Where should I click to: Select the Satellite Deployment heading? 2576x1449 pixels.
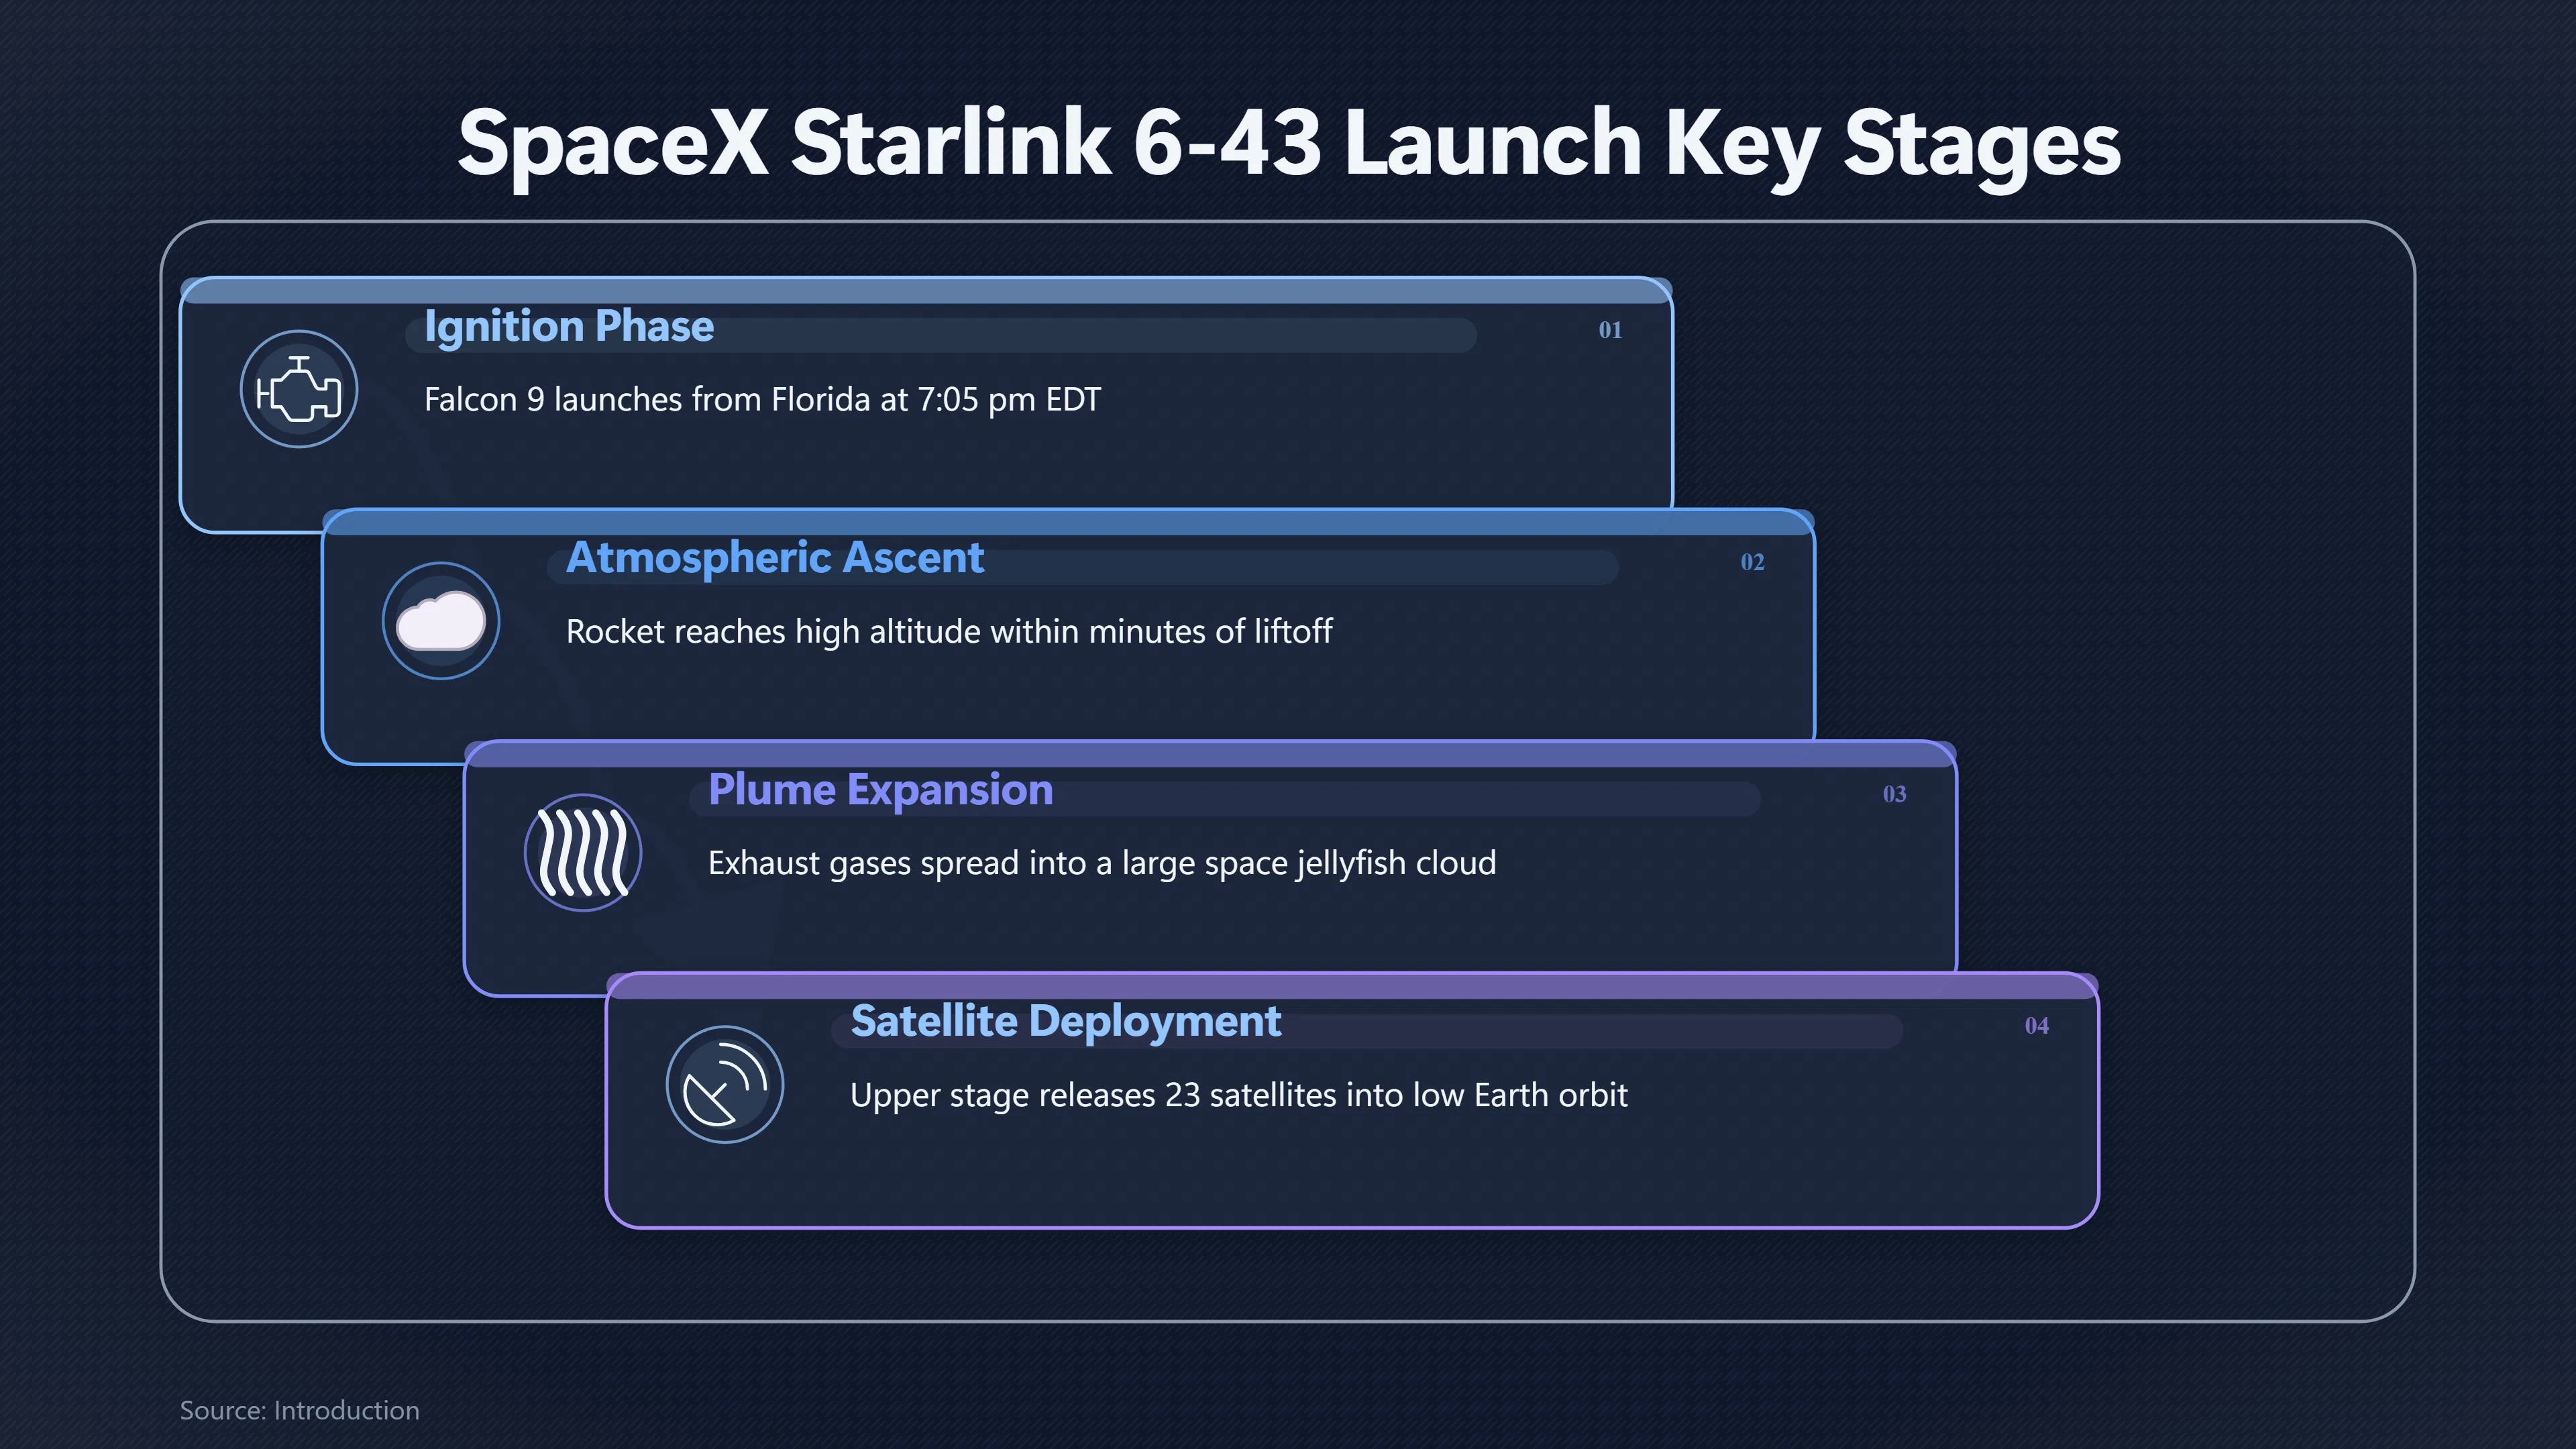(x=1066, y=1022)
